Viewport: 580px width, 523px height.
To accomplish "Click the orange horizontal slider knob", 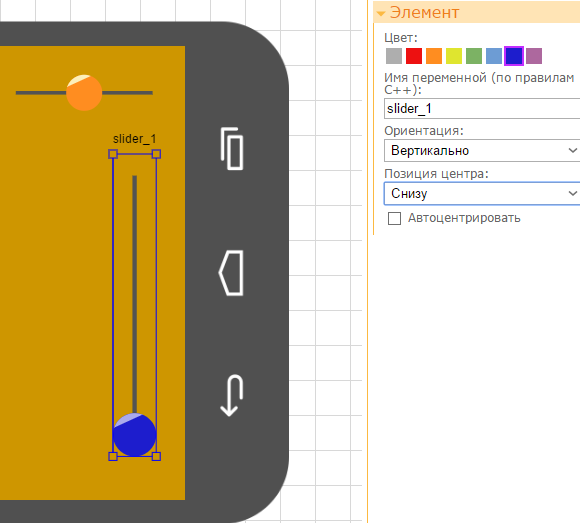I will coord(84,93).
